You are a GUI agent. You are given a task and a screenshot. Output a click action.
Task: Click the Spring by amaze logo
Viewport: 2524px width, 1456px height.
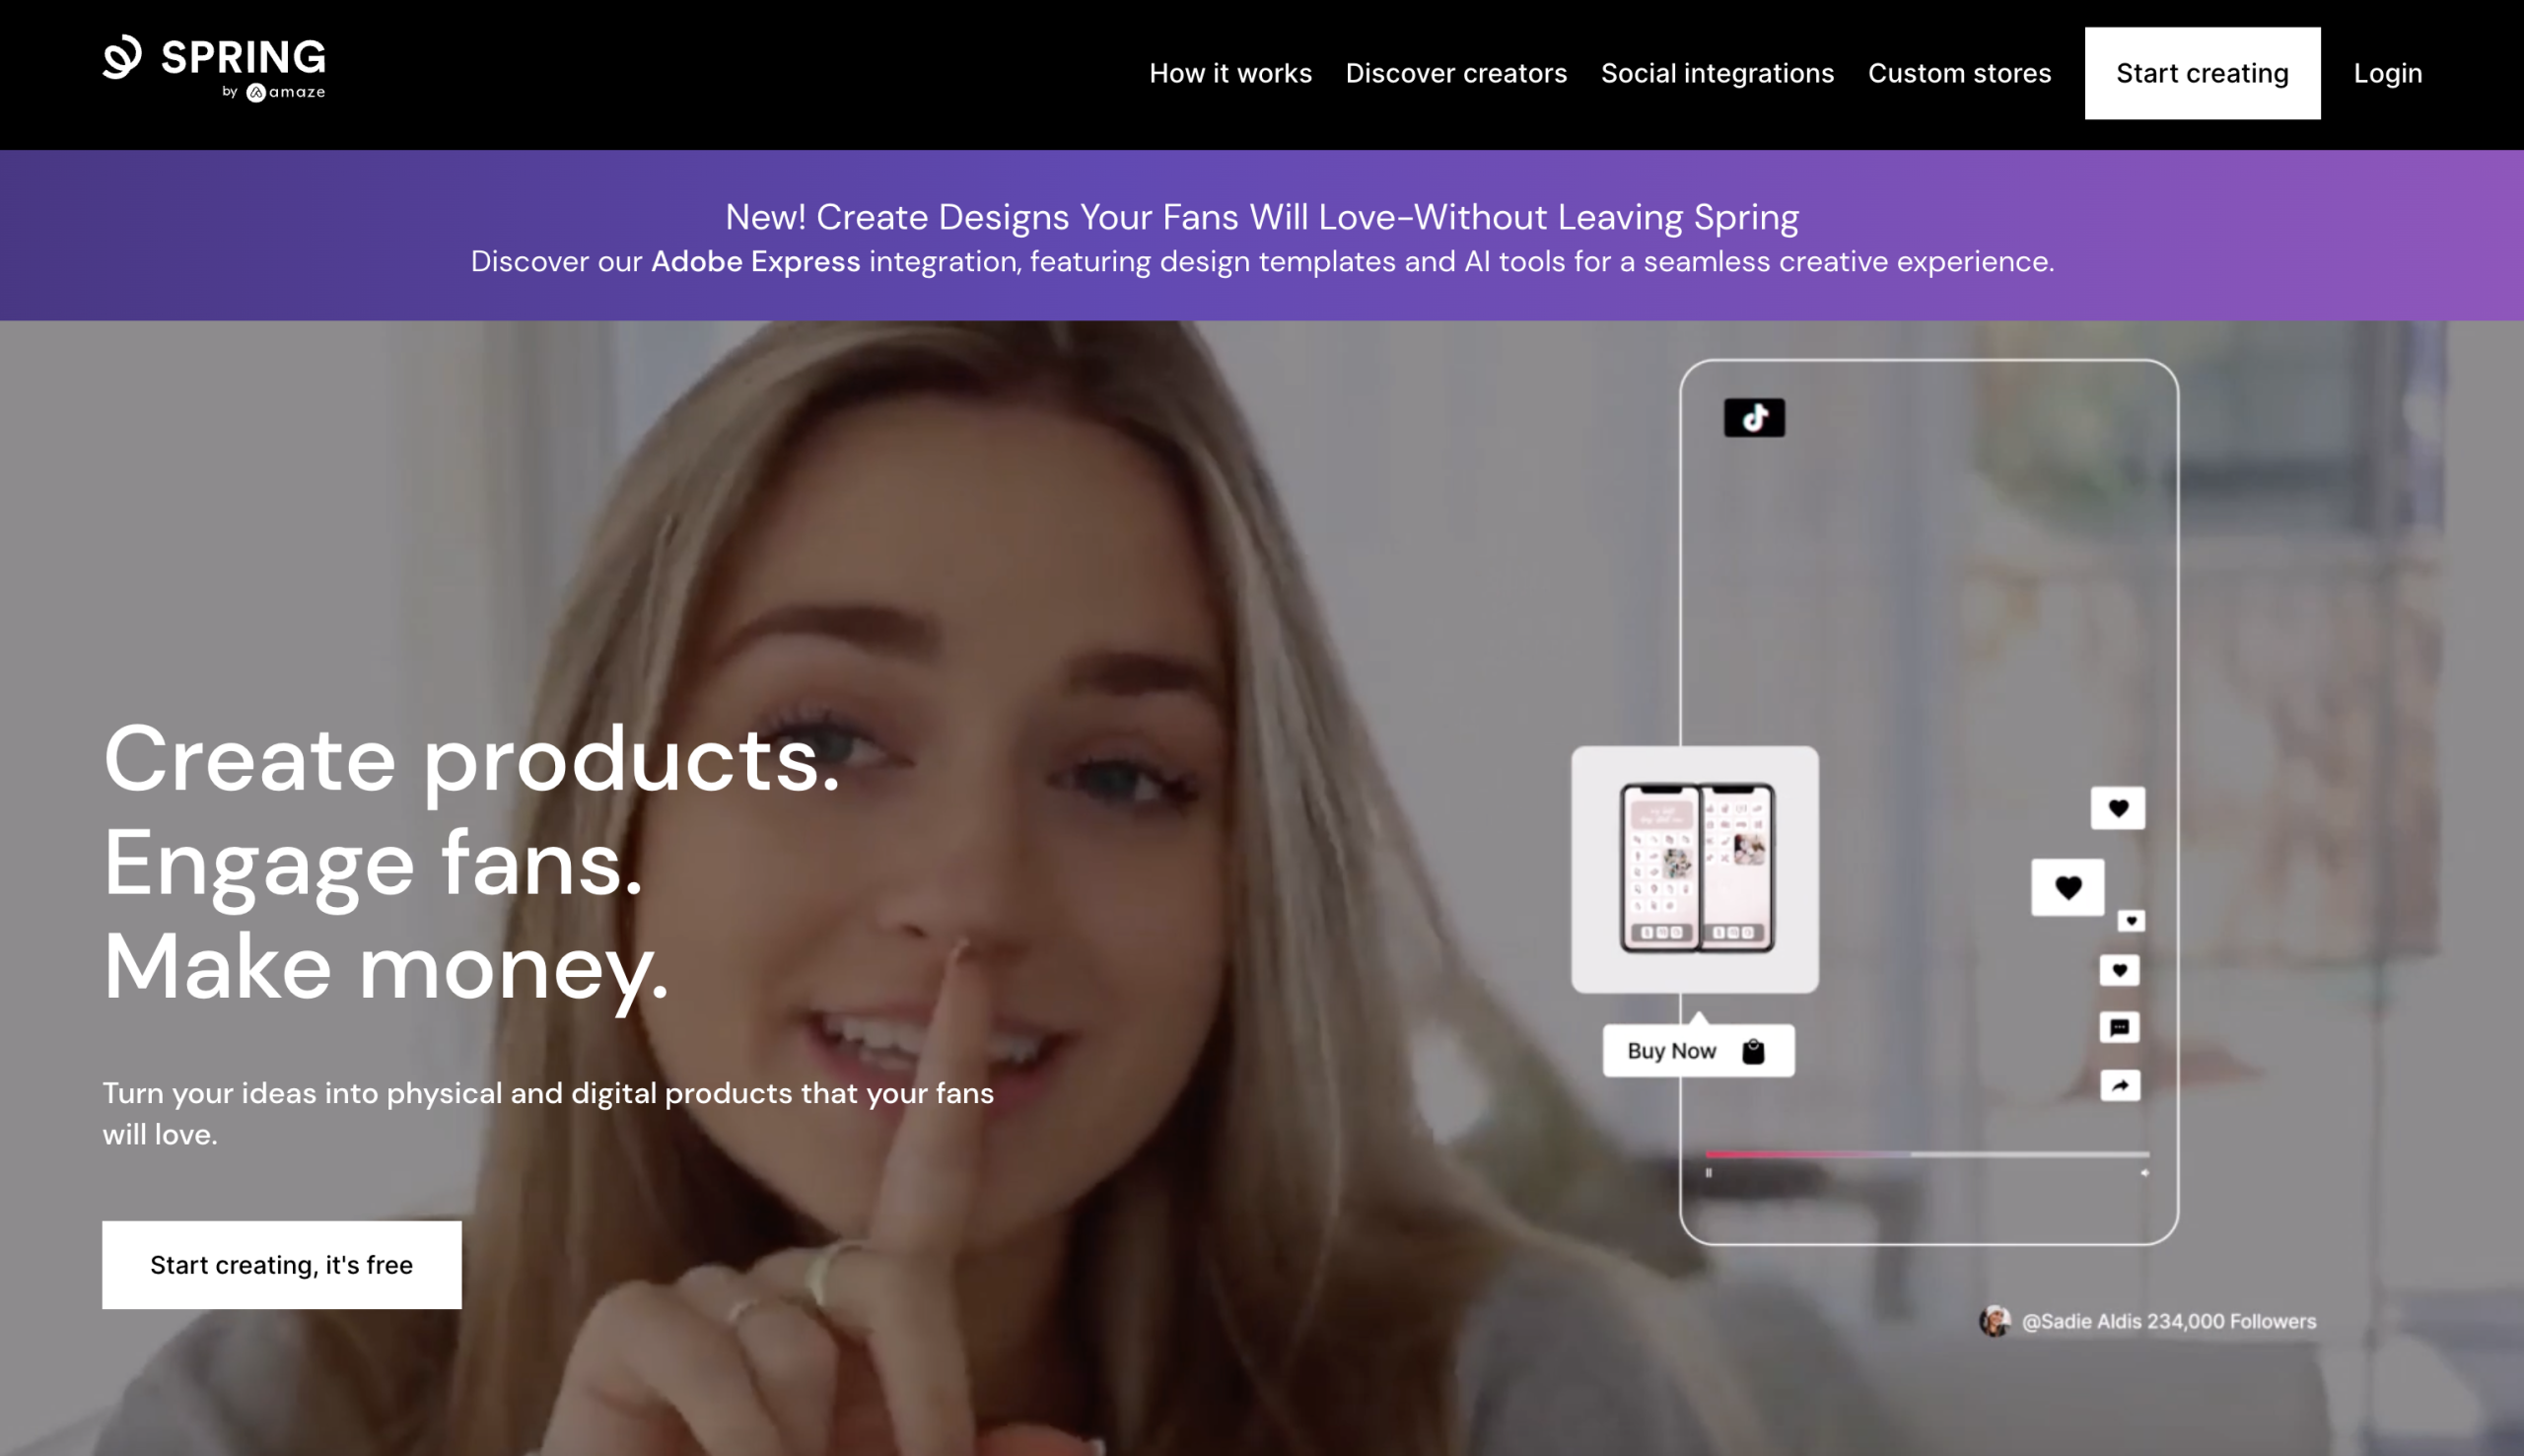(214, 68)
